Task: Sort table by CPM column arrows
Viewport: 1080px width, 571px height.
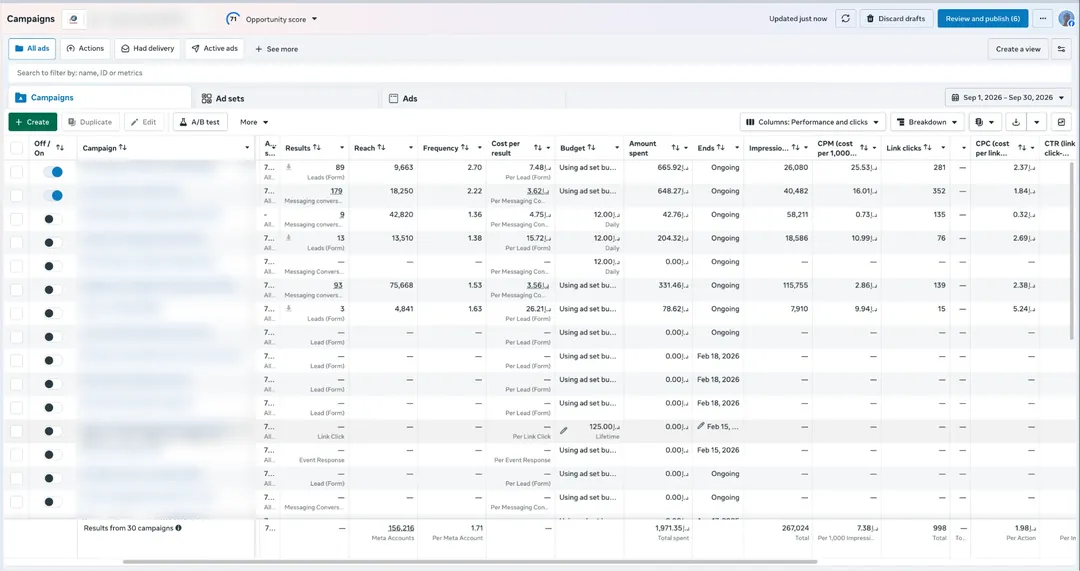Action: [x=864, y=147]
